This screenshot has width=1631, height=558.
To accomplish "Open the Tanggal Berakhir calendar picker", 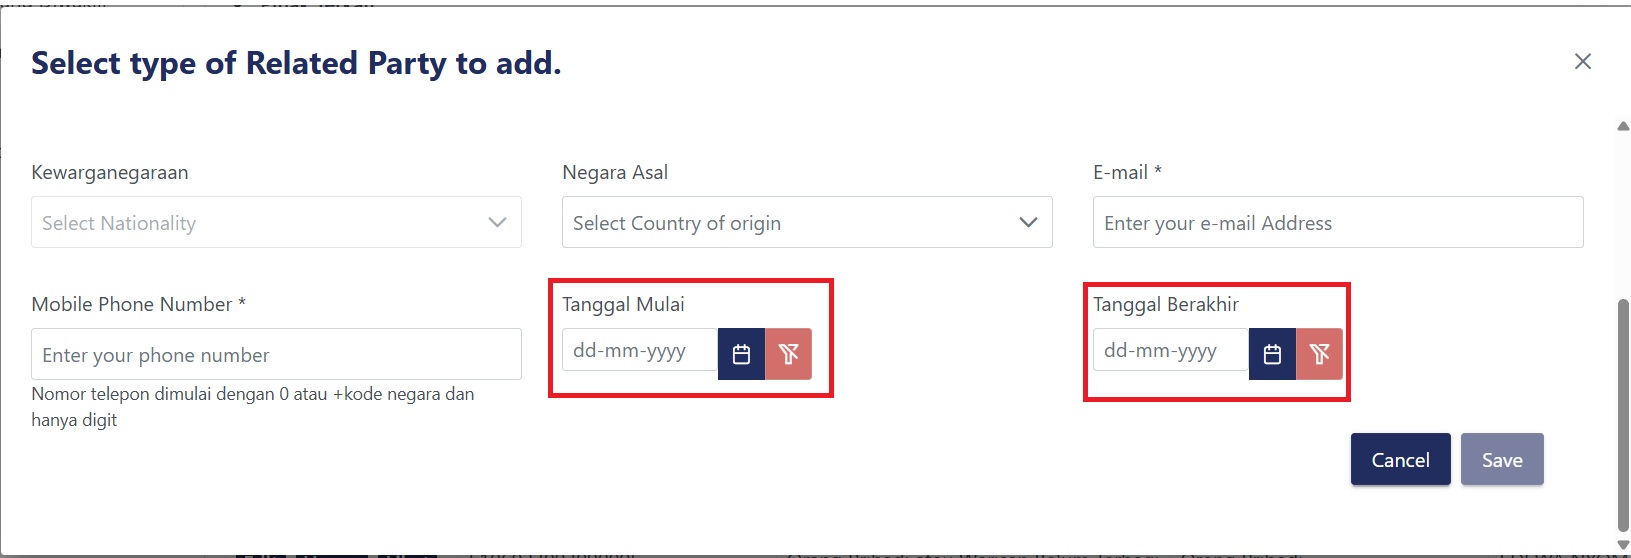I will (1272, 354).
